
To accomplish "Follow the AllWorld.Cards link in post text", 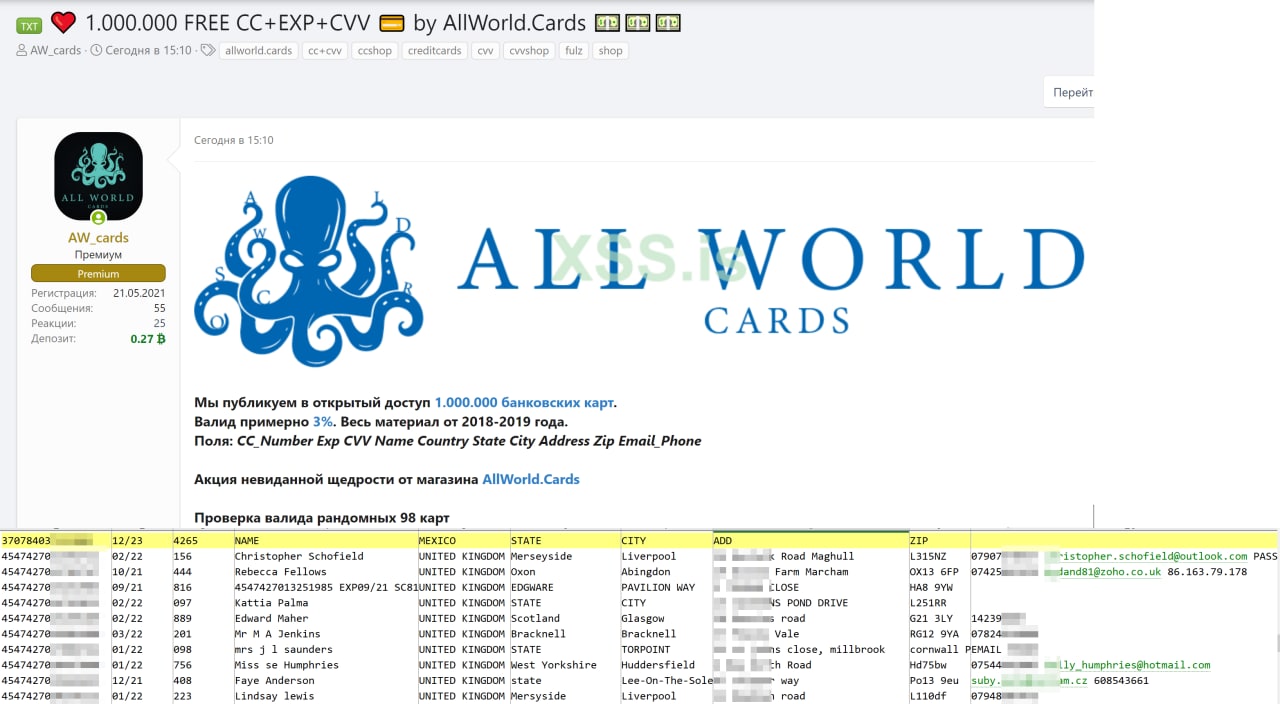I will point(531,479).
